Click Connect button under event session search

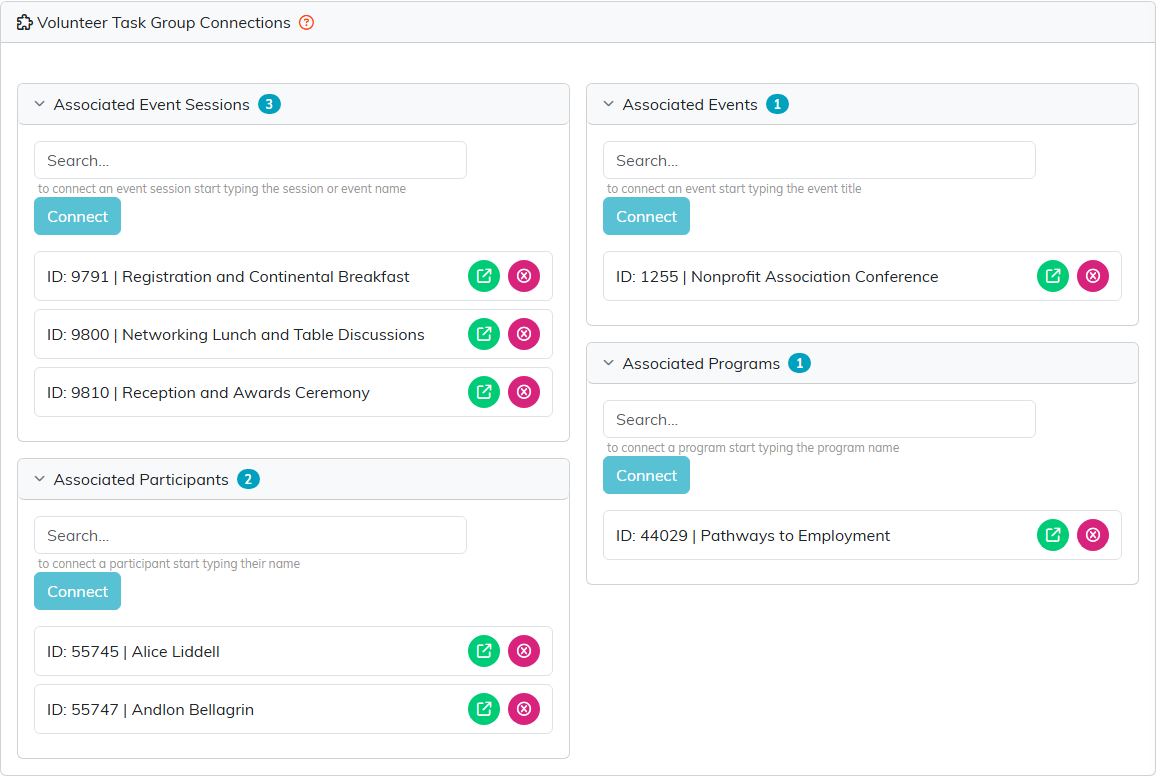[x=77, y=217]
